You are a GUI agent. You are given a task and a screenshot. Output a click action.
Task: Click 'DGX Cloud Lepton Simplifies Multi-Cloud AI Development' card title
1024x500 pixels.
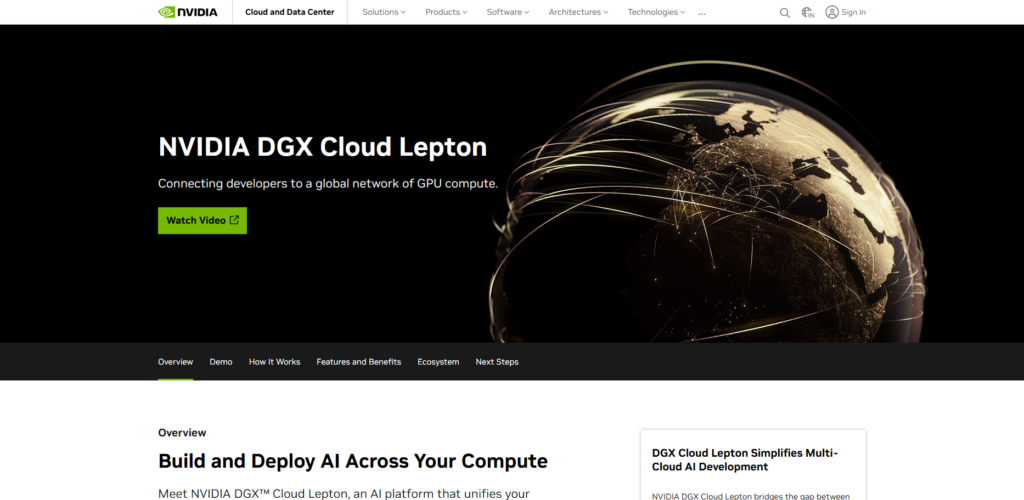[x=745, y=460]
